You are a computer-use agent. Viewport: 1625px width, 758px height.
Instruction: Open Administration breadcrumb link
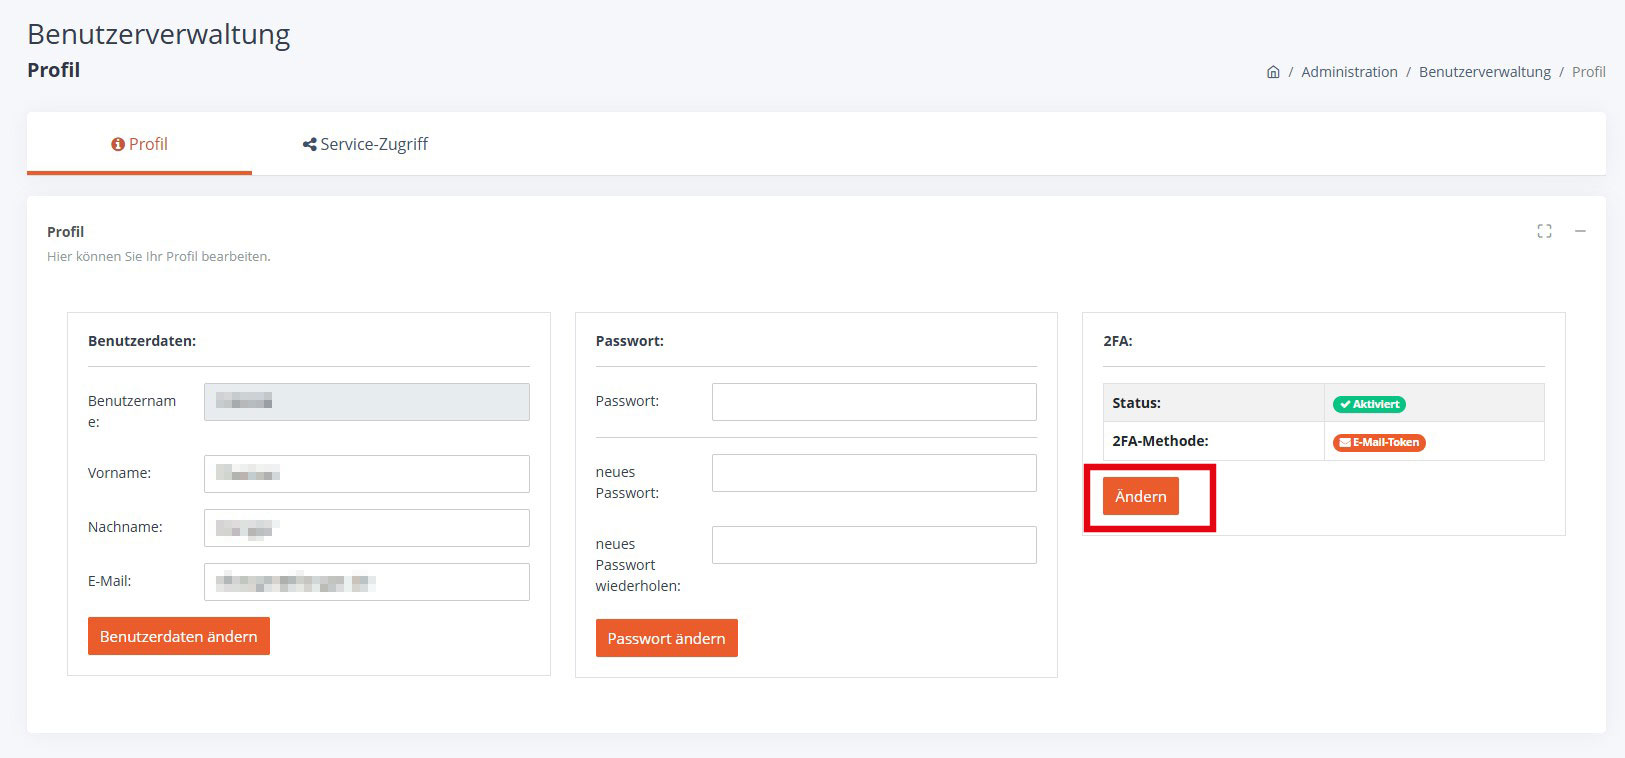1349,72
